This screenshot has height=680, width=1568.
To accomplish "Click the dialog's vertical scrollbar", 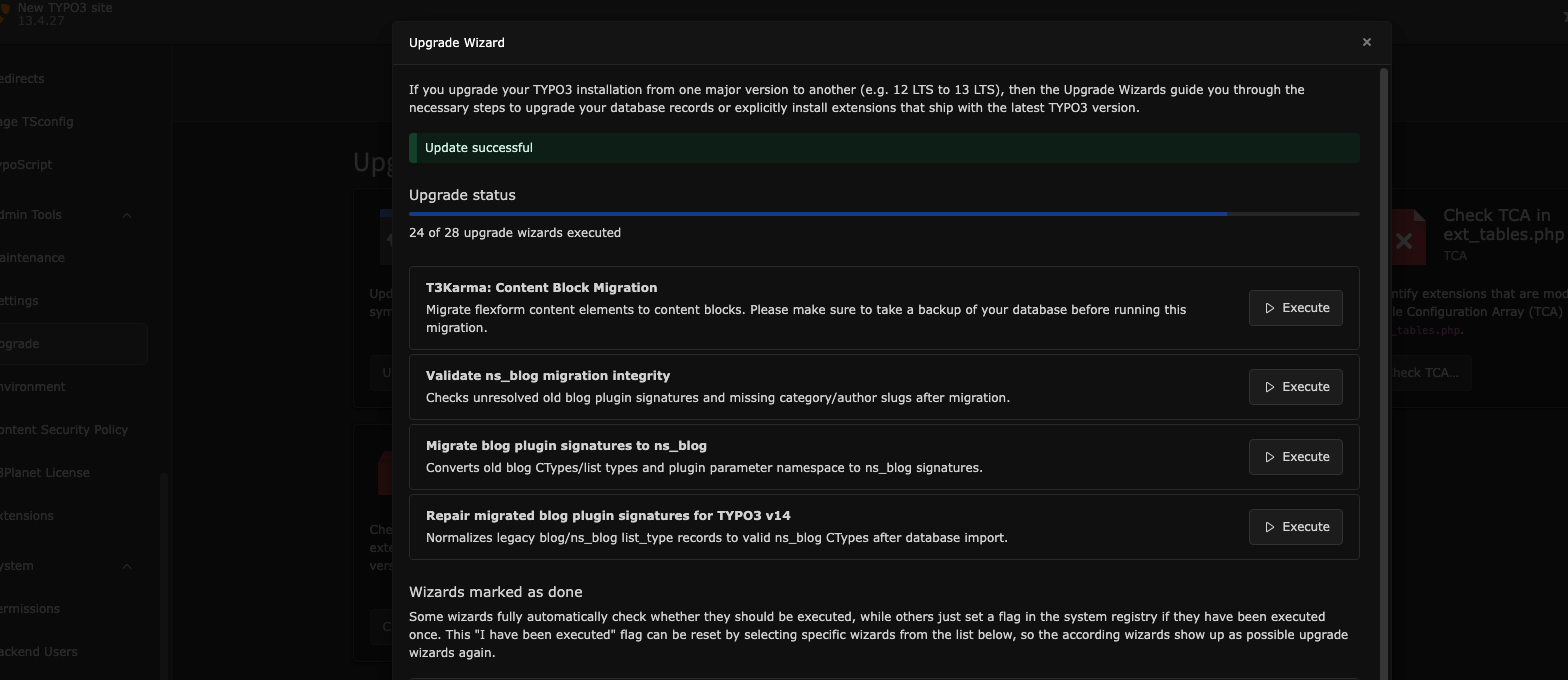I will tap(1384, 372).
